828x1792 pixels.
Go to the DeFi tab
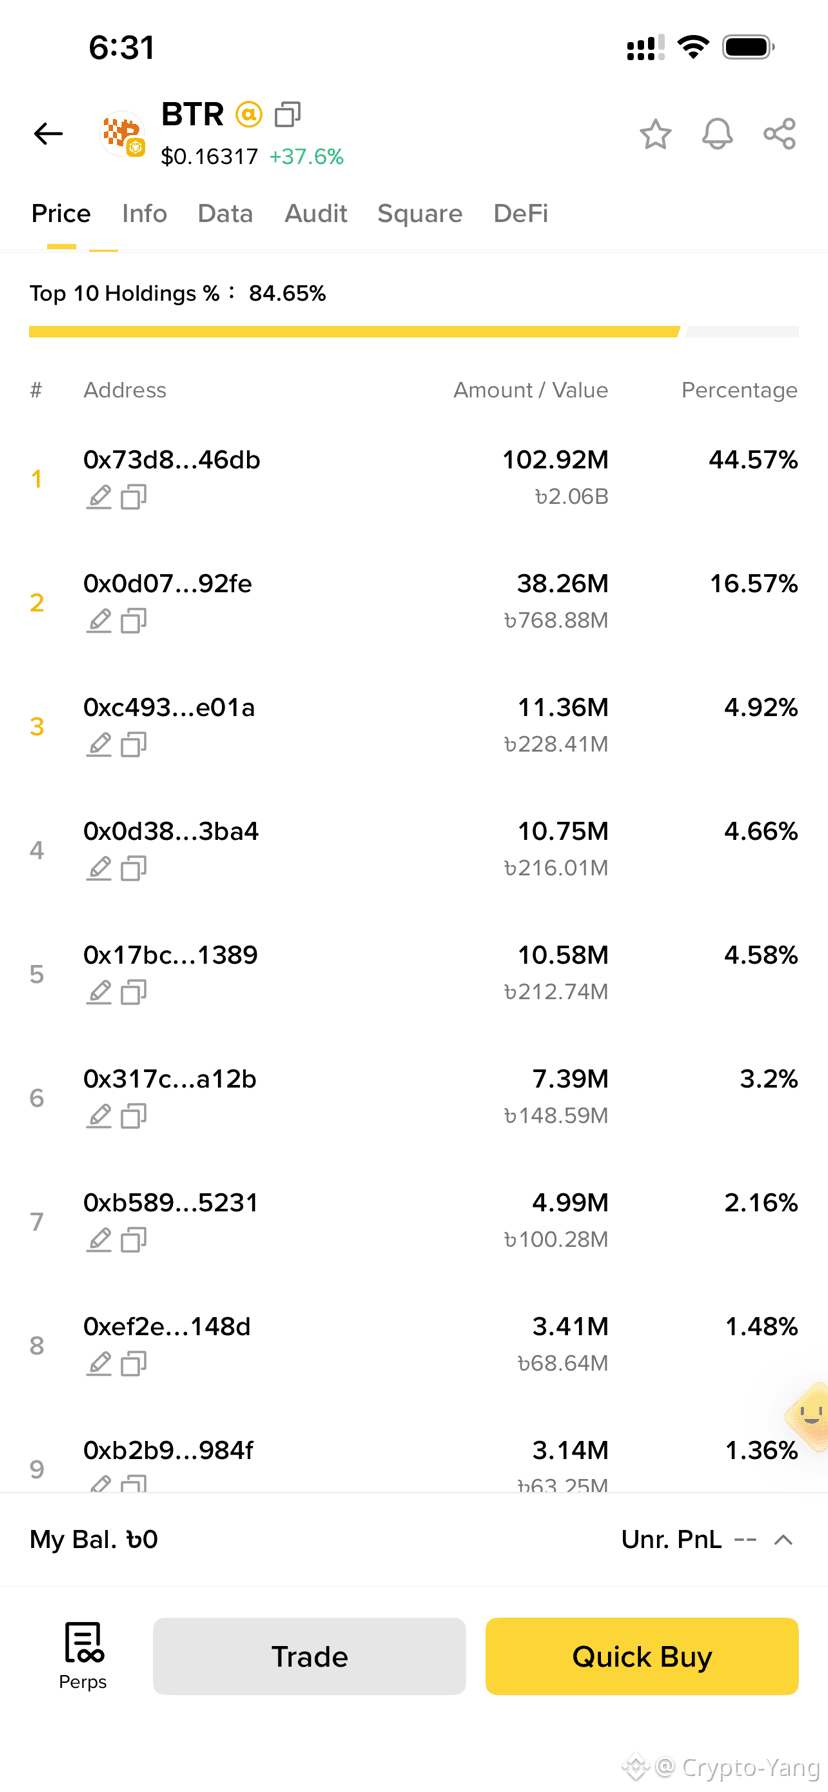521,214
